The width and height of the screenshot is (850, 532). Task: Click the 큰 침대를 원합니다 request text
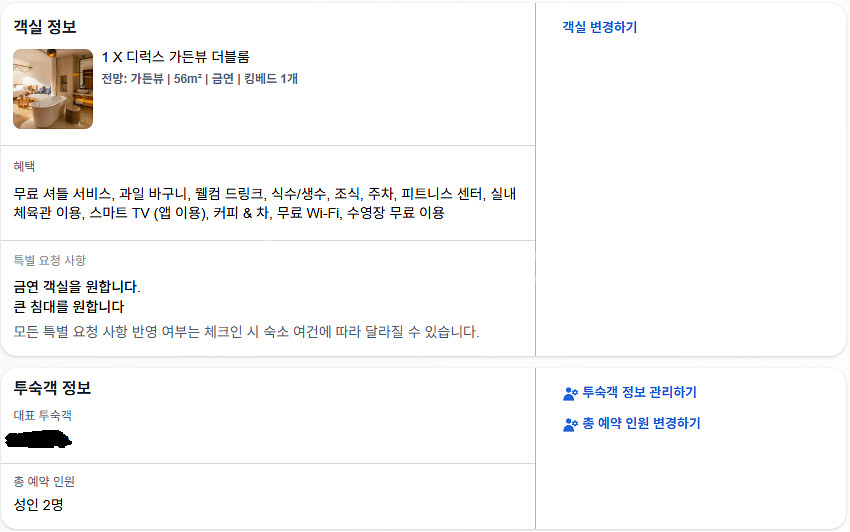[75, 307]
